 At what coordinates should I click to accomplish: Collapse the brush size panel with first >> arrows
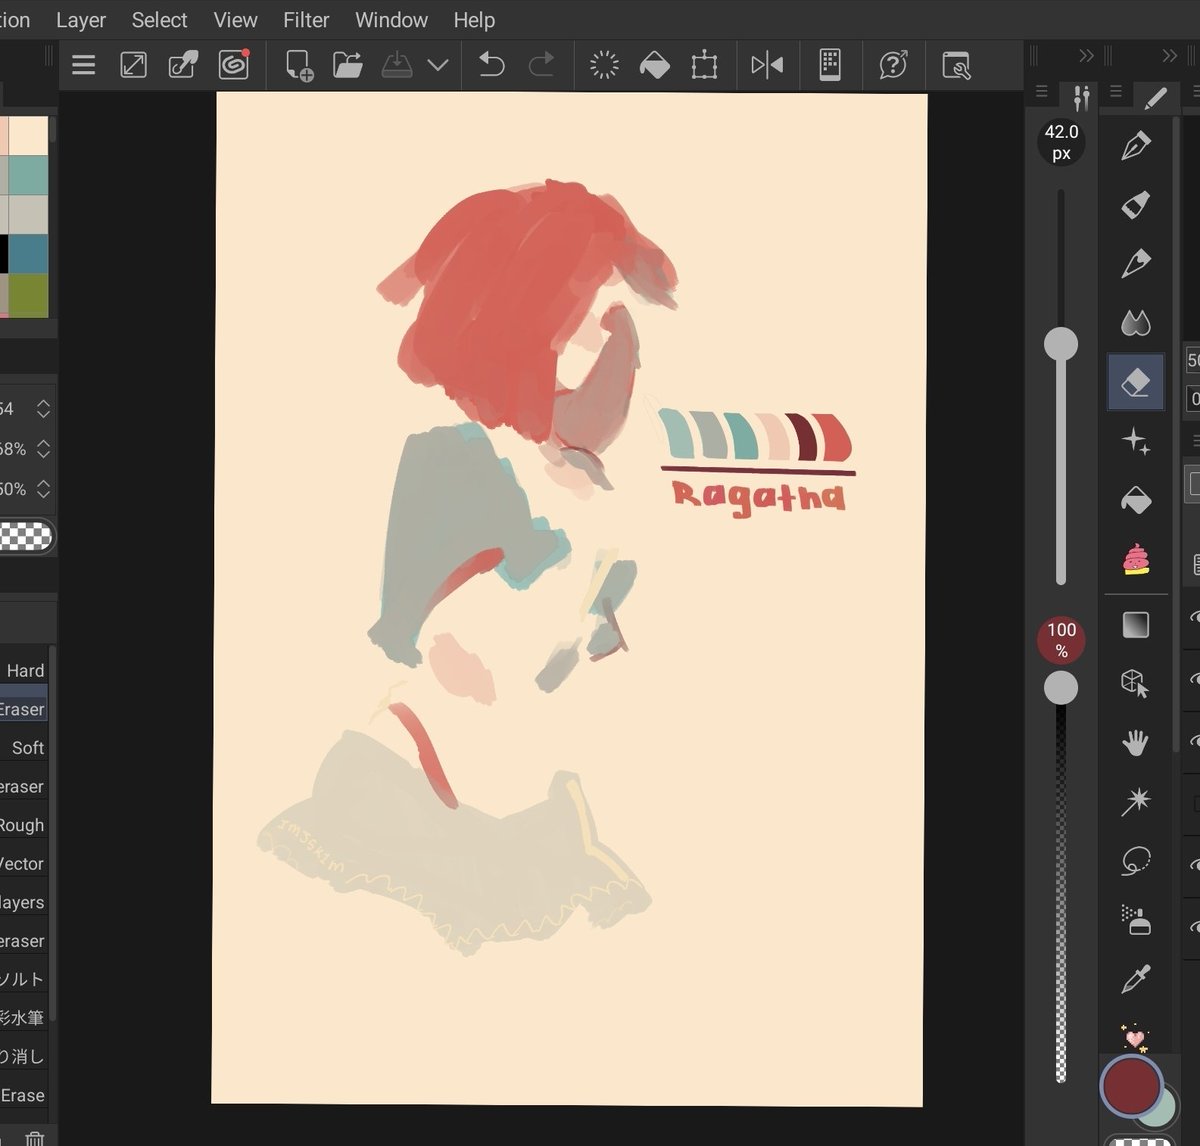pos(1086,56)
